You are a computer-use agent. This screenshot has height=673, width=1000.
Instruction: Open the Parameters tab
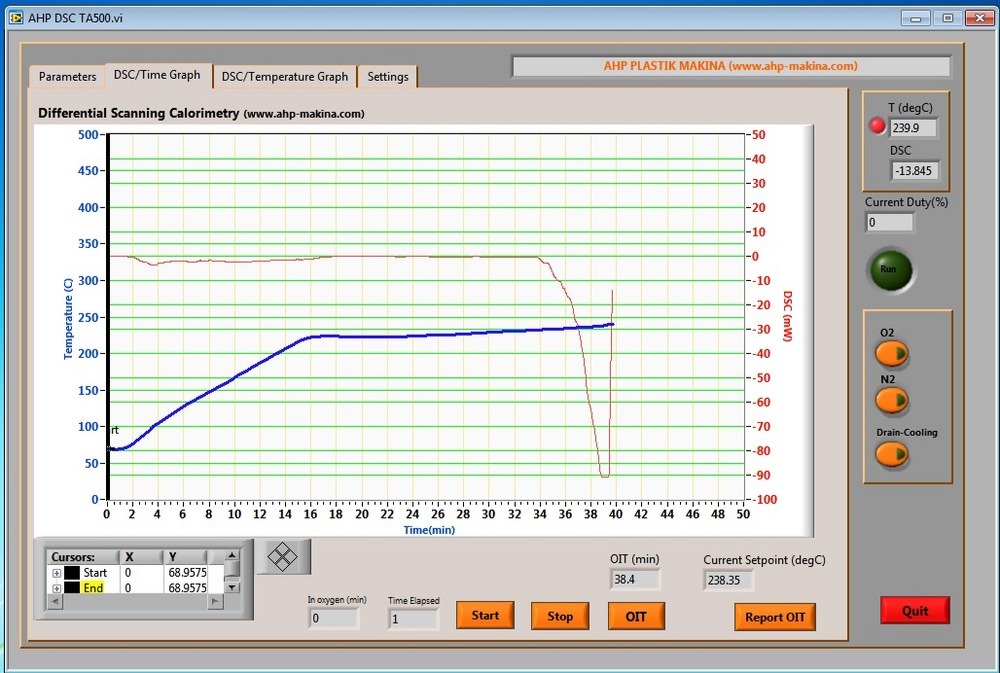pyautogui.click(x=67, y=77)
